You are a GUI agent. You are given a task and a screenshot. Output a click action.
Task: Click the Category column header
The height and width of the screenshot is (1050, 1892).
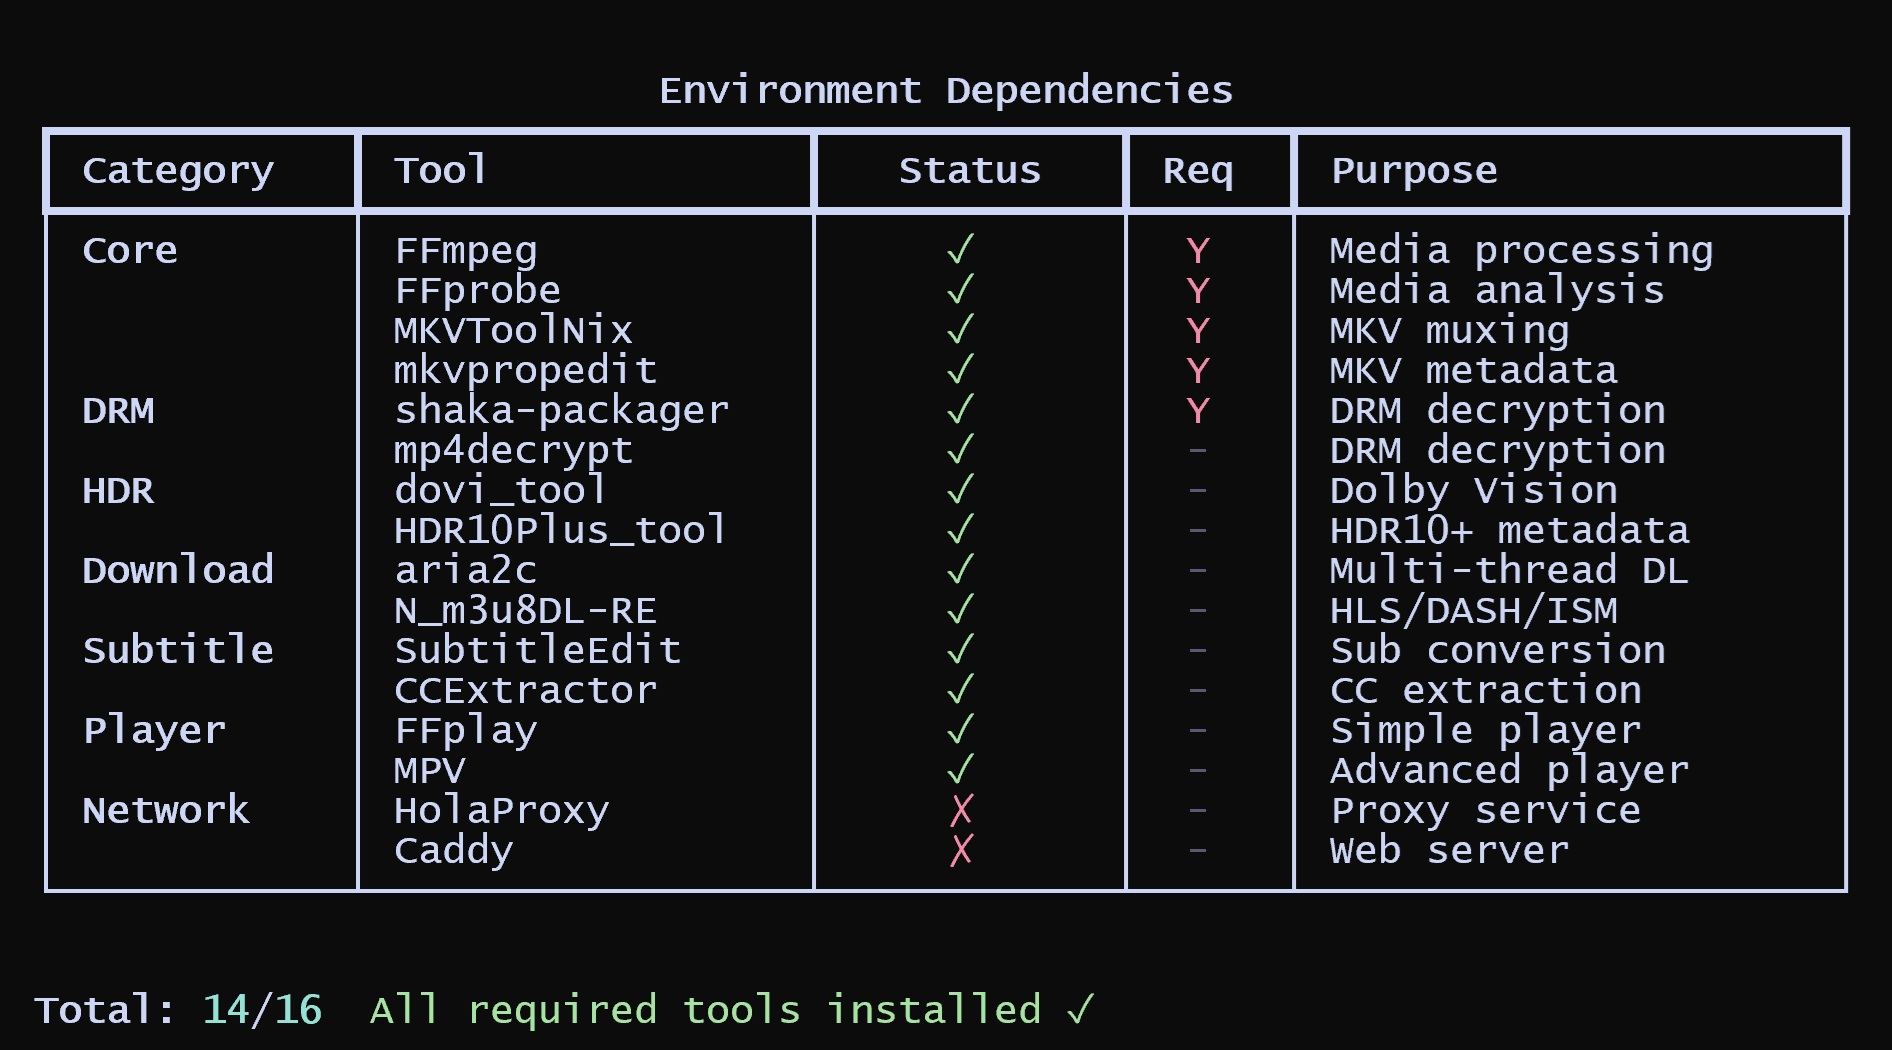point(178,171)
